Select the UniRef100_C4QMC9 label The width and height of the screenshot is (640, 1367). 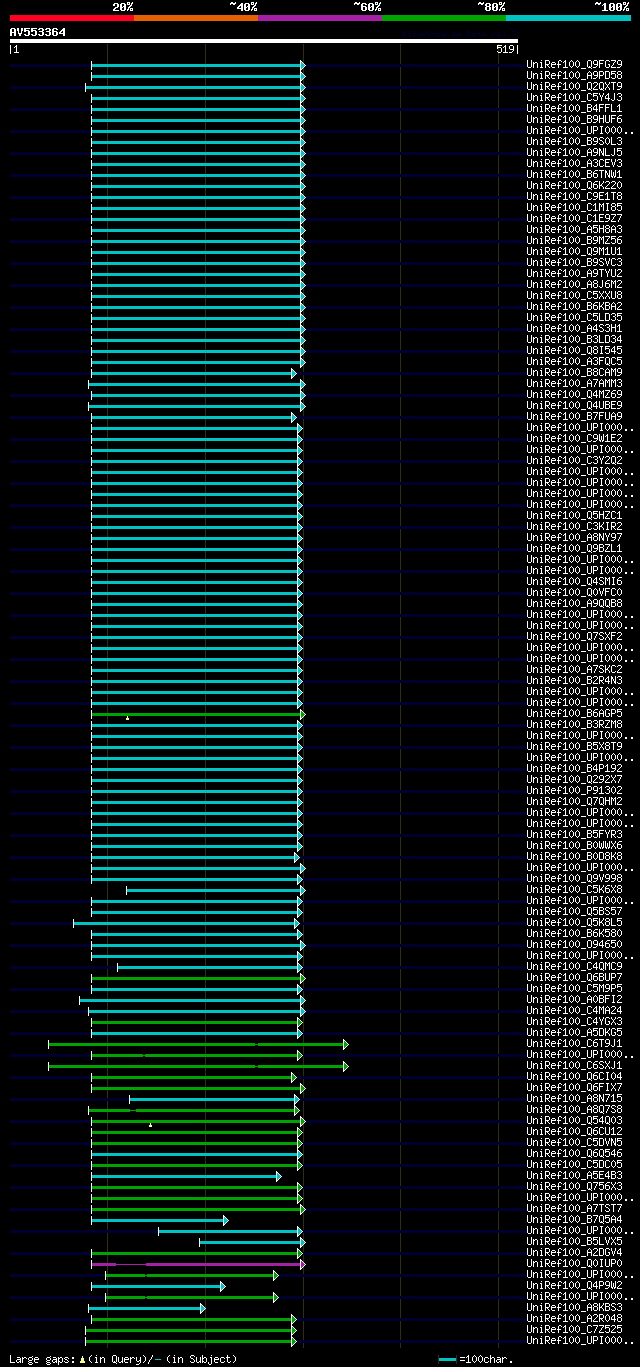(574, 966)
